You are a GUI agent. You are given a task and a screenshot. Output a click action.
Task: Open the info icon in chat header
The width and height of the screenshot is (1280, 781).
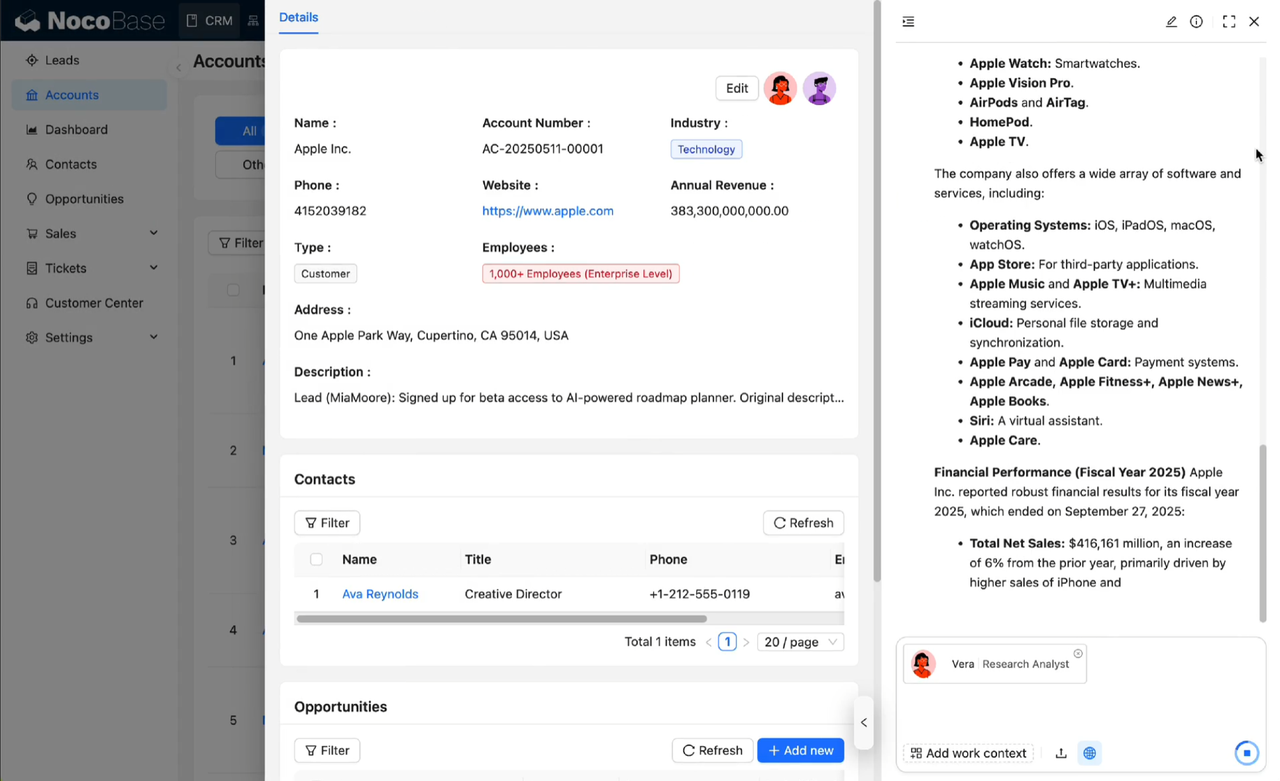1196,22
